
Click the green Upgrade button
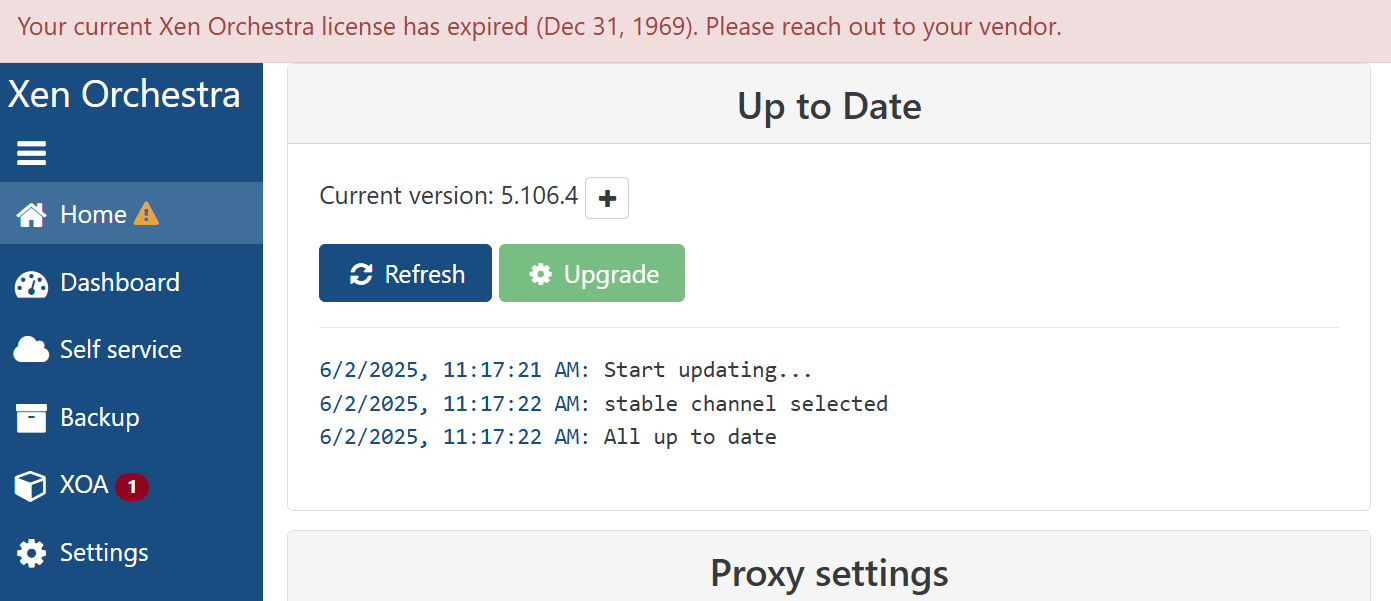coord(592,273)
